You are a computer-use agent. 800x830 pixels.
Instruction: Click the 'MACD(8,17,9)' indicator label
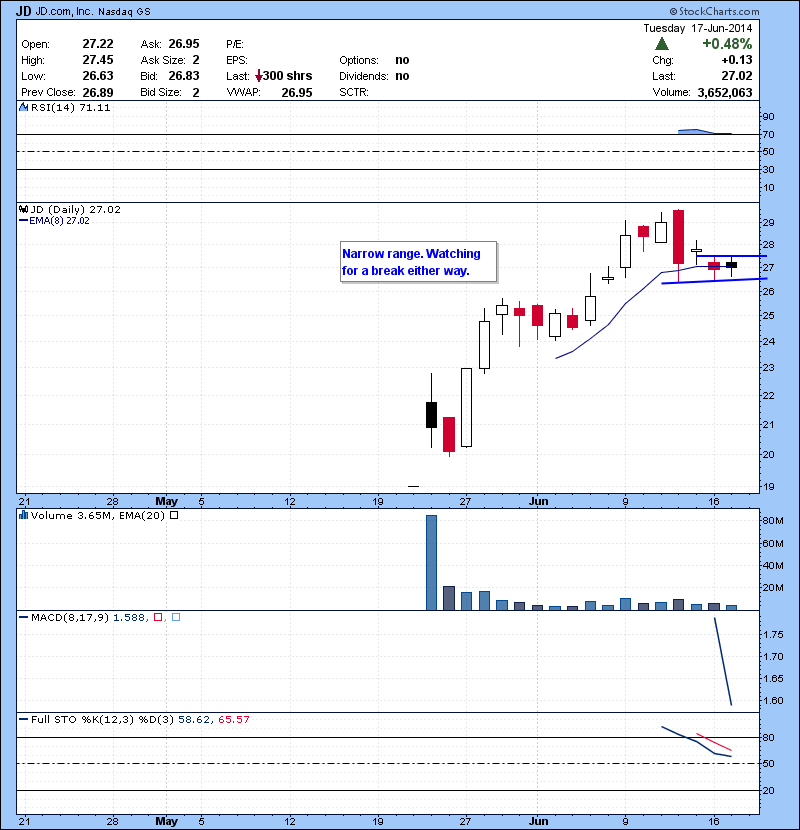70,617
